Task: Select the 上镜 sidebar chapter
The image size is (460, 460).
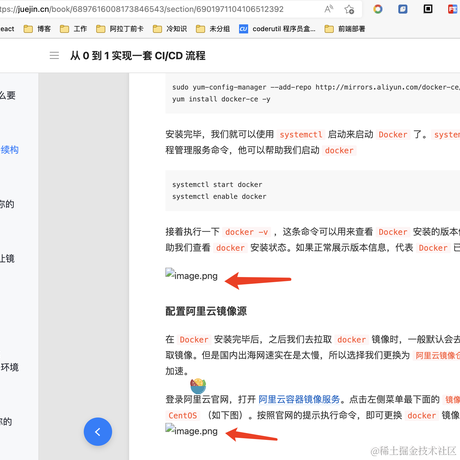Action: coord(7,258)
